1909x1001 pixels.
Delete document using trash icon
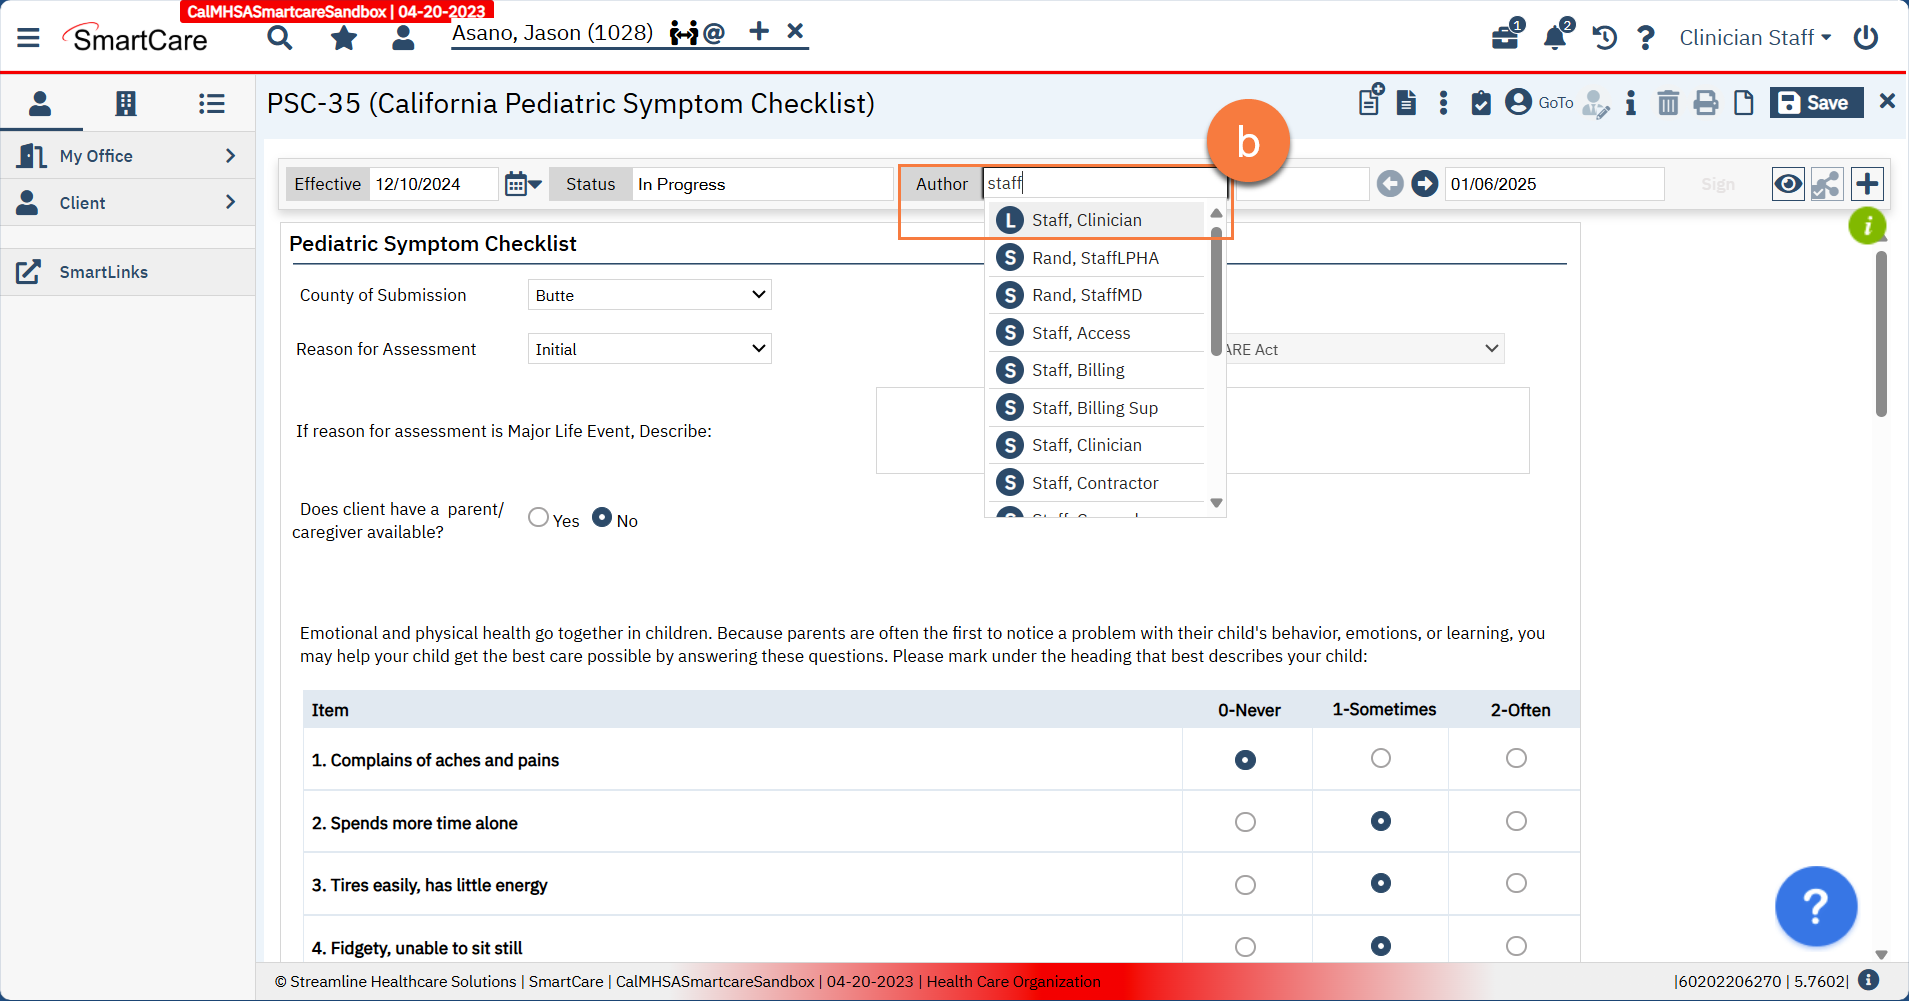point(1668,103)
